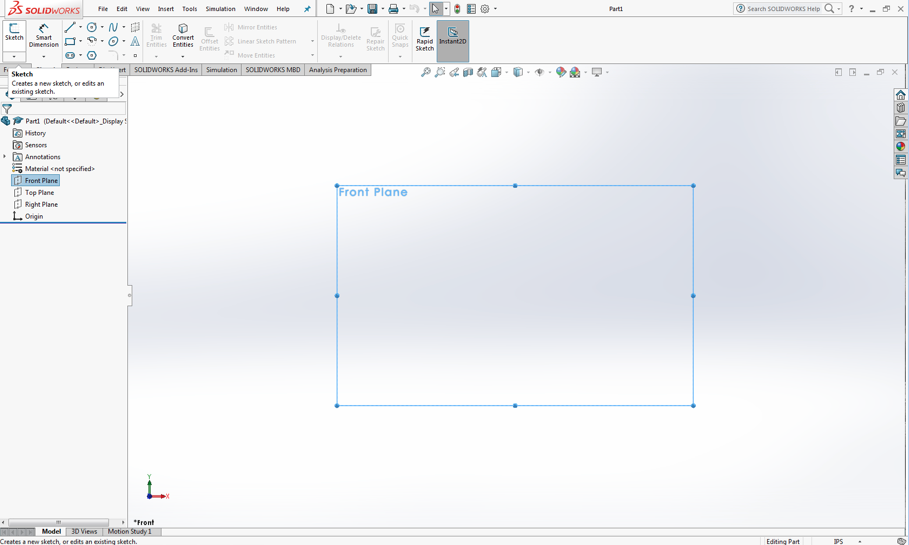Image resolution: width=909 pixels, height=545 pixels.
Task: Click the Edit Appearance color ball
Action: pyautogui.click(x=561, y=72)
